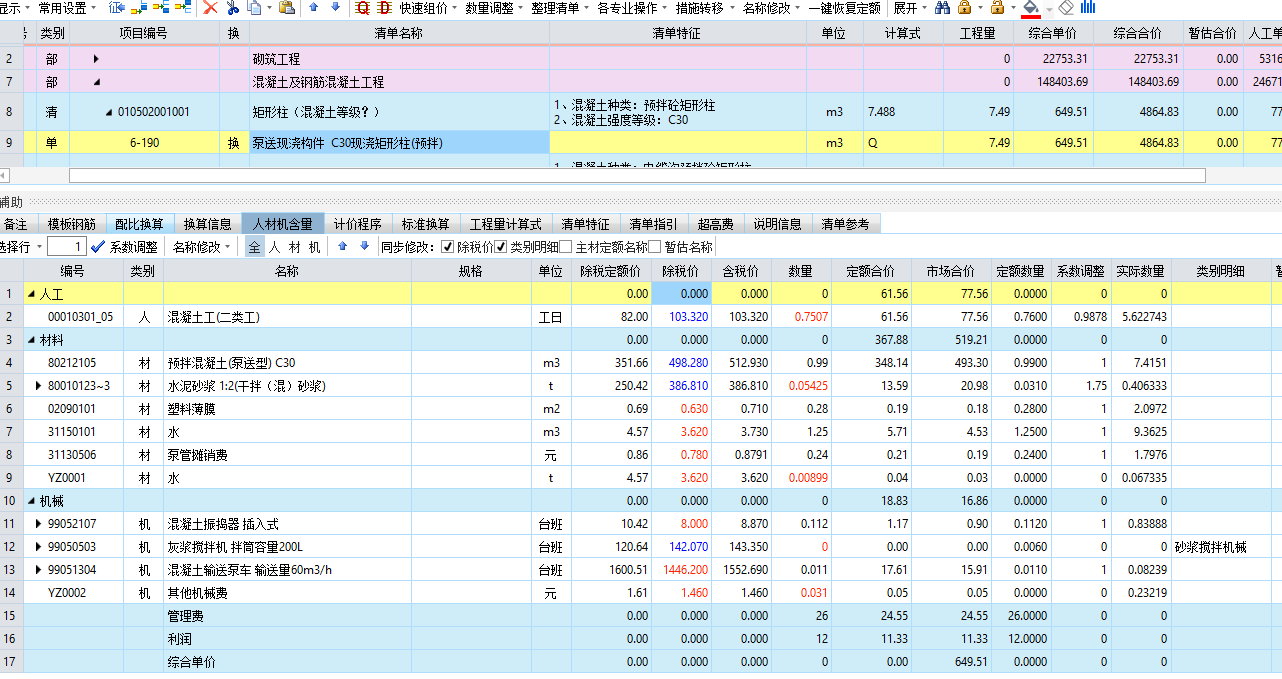Click the second yellow-blue tree icon
Image resolution: width=1282 pixels, height=679 pixels.
pyautogui.click(x=139, y=8)
